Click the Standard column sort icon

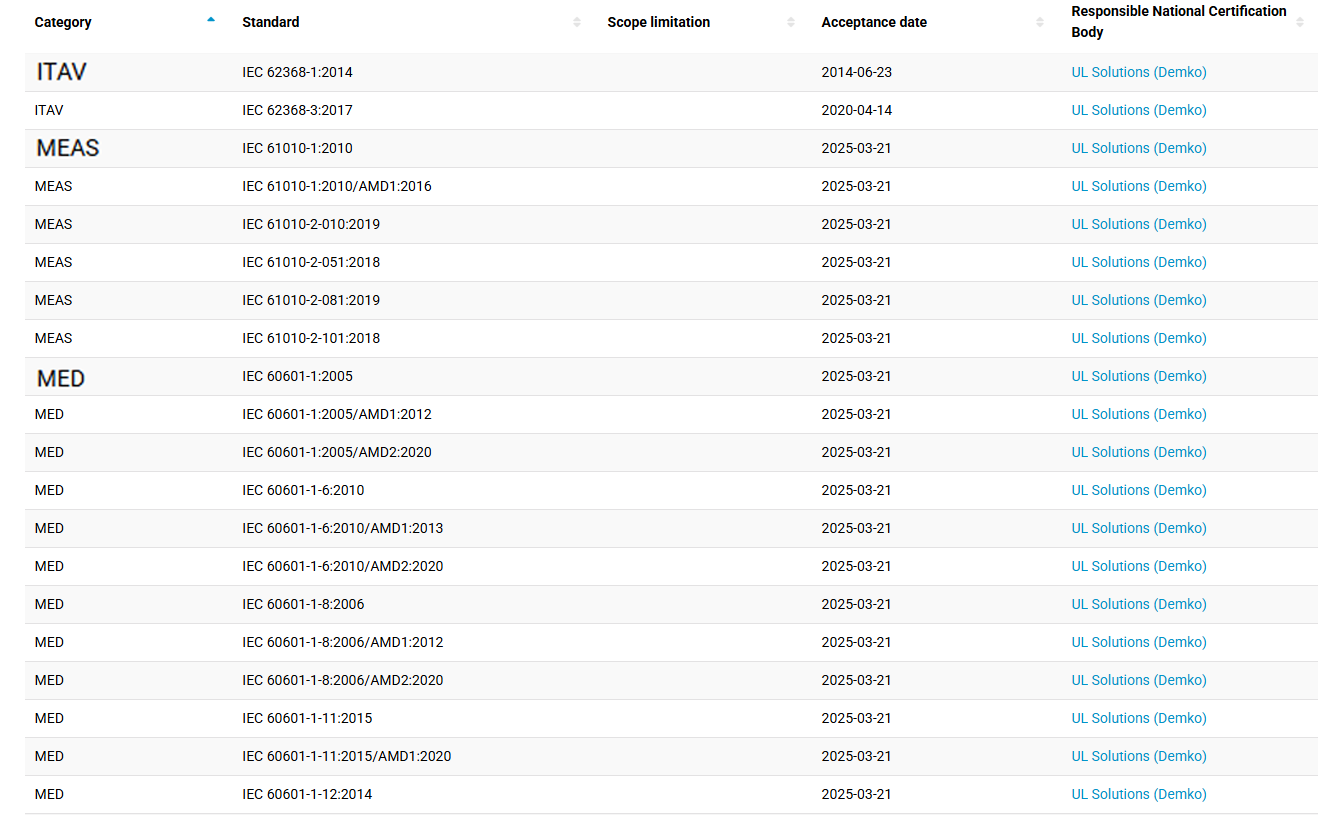click(x=577, y=22)
